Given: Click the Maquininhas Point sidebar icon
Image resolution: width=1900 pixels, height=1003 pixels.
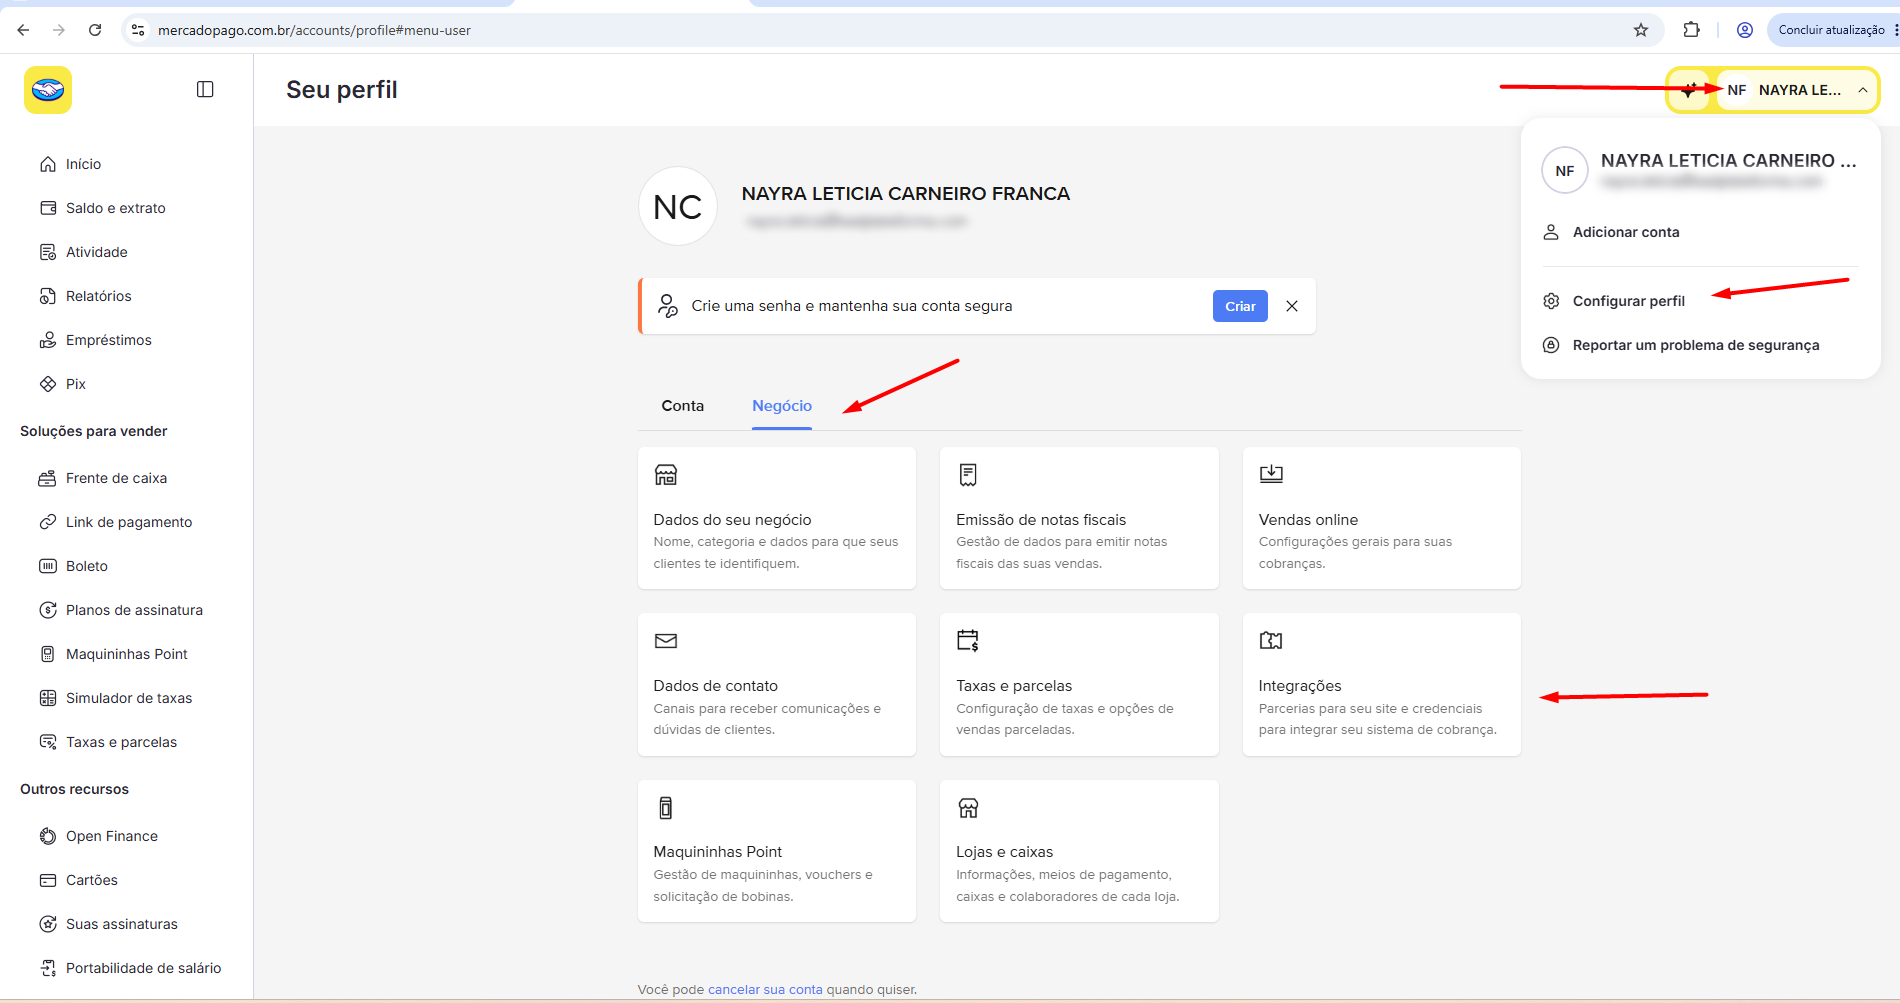Looking at the screenshot, I should tap(48, 654).
